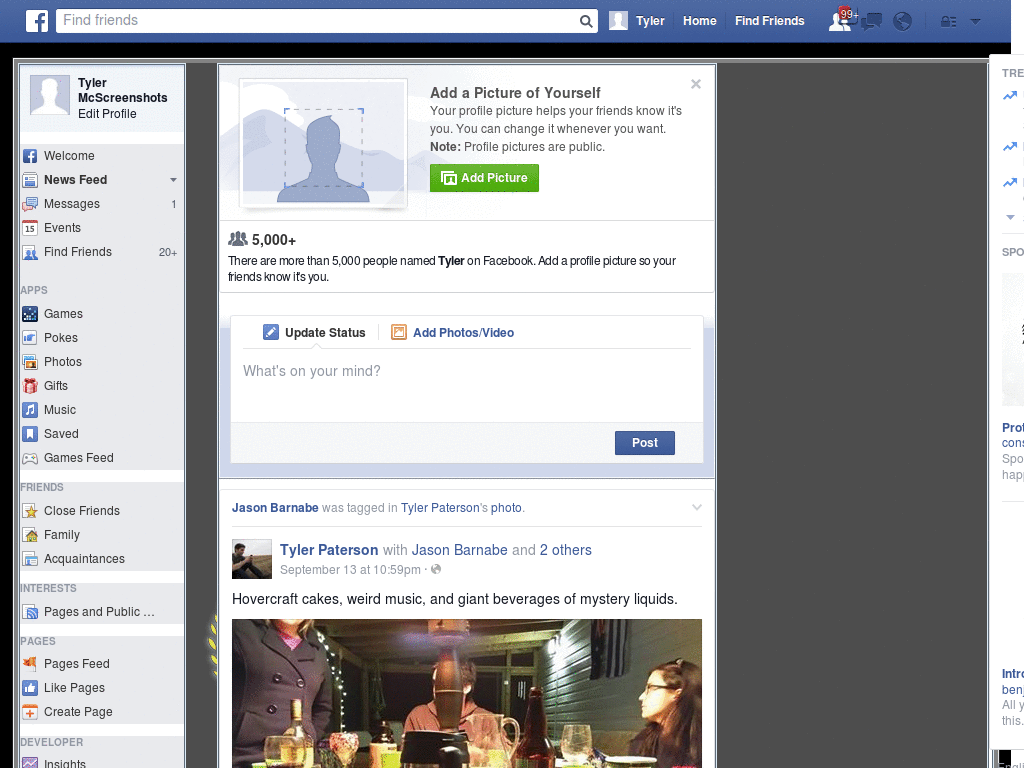Click the Like Pages thumbs-up icon
The width and height of the screenshot is (1024, 768).
[30, 688]
